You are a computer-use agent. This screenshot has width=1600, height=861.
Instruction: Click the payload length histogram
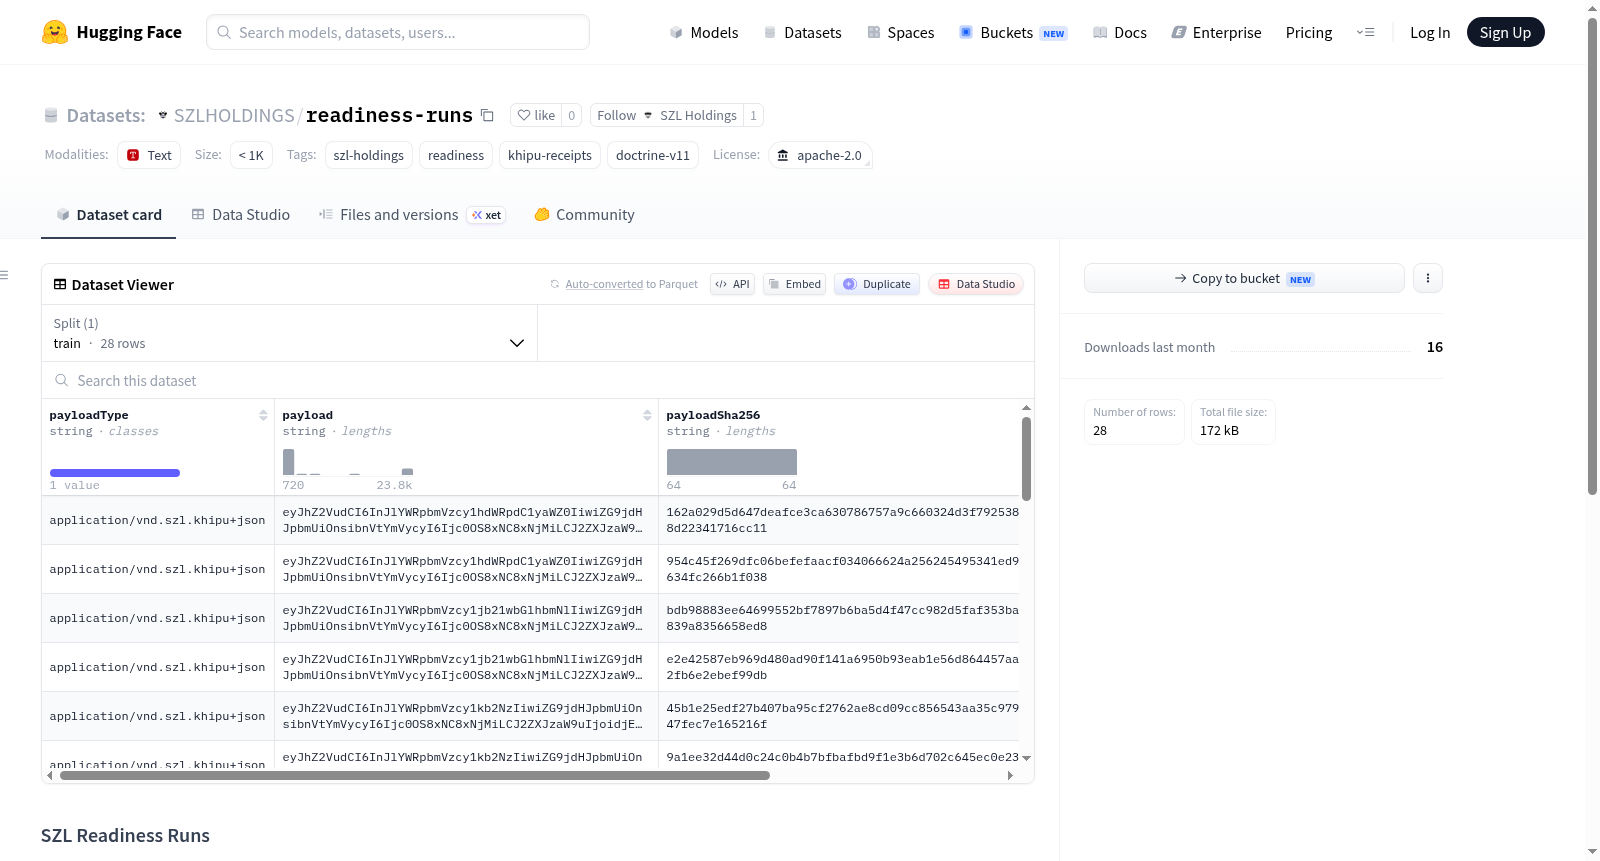(x=348, y=462)
